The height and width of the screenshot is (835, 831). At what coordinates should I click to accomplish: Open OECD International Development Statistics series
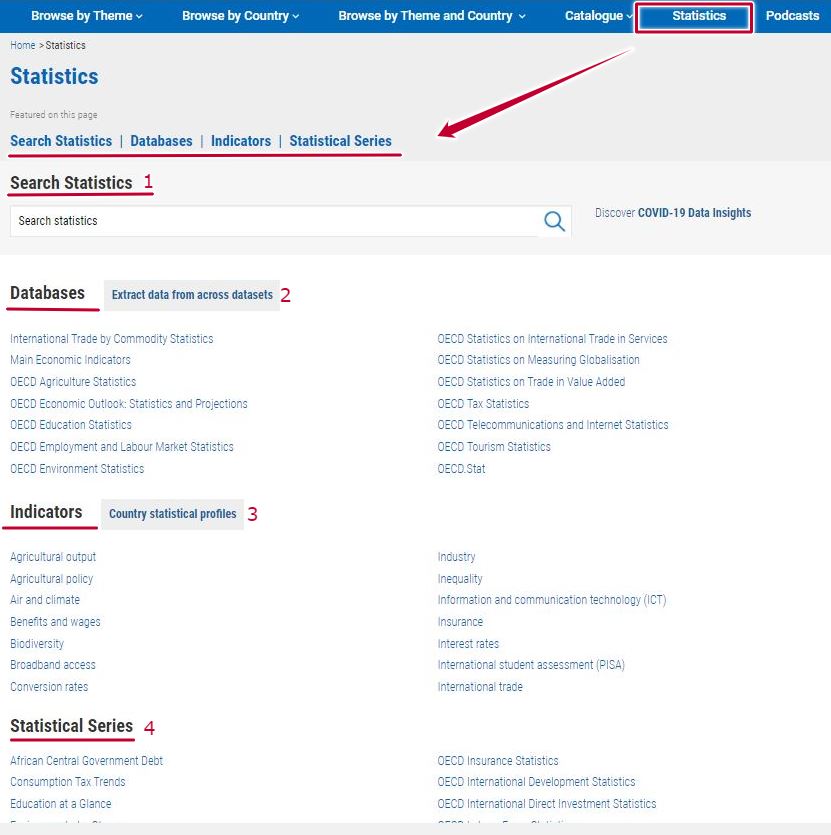(x=536, y=782)
